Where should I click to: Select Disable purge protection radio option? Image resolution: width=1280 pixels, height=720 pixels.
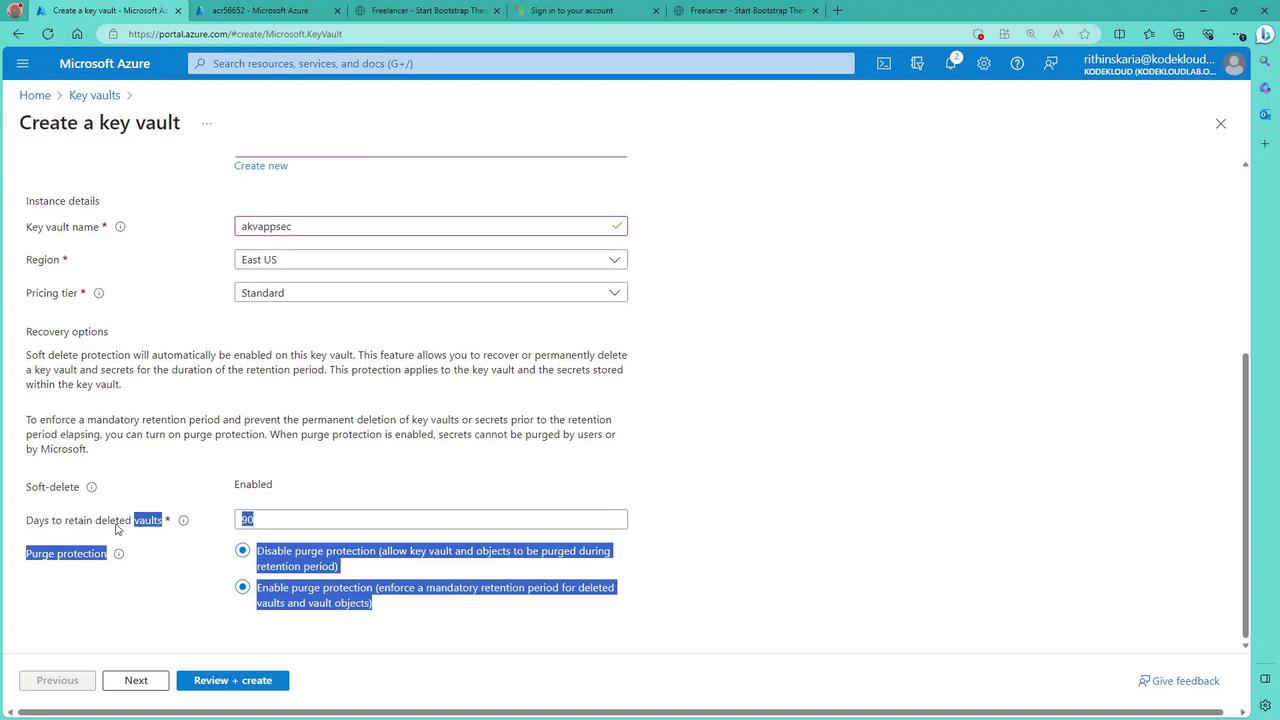[242, 550]
